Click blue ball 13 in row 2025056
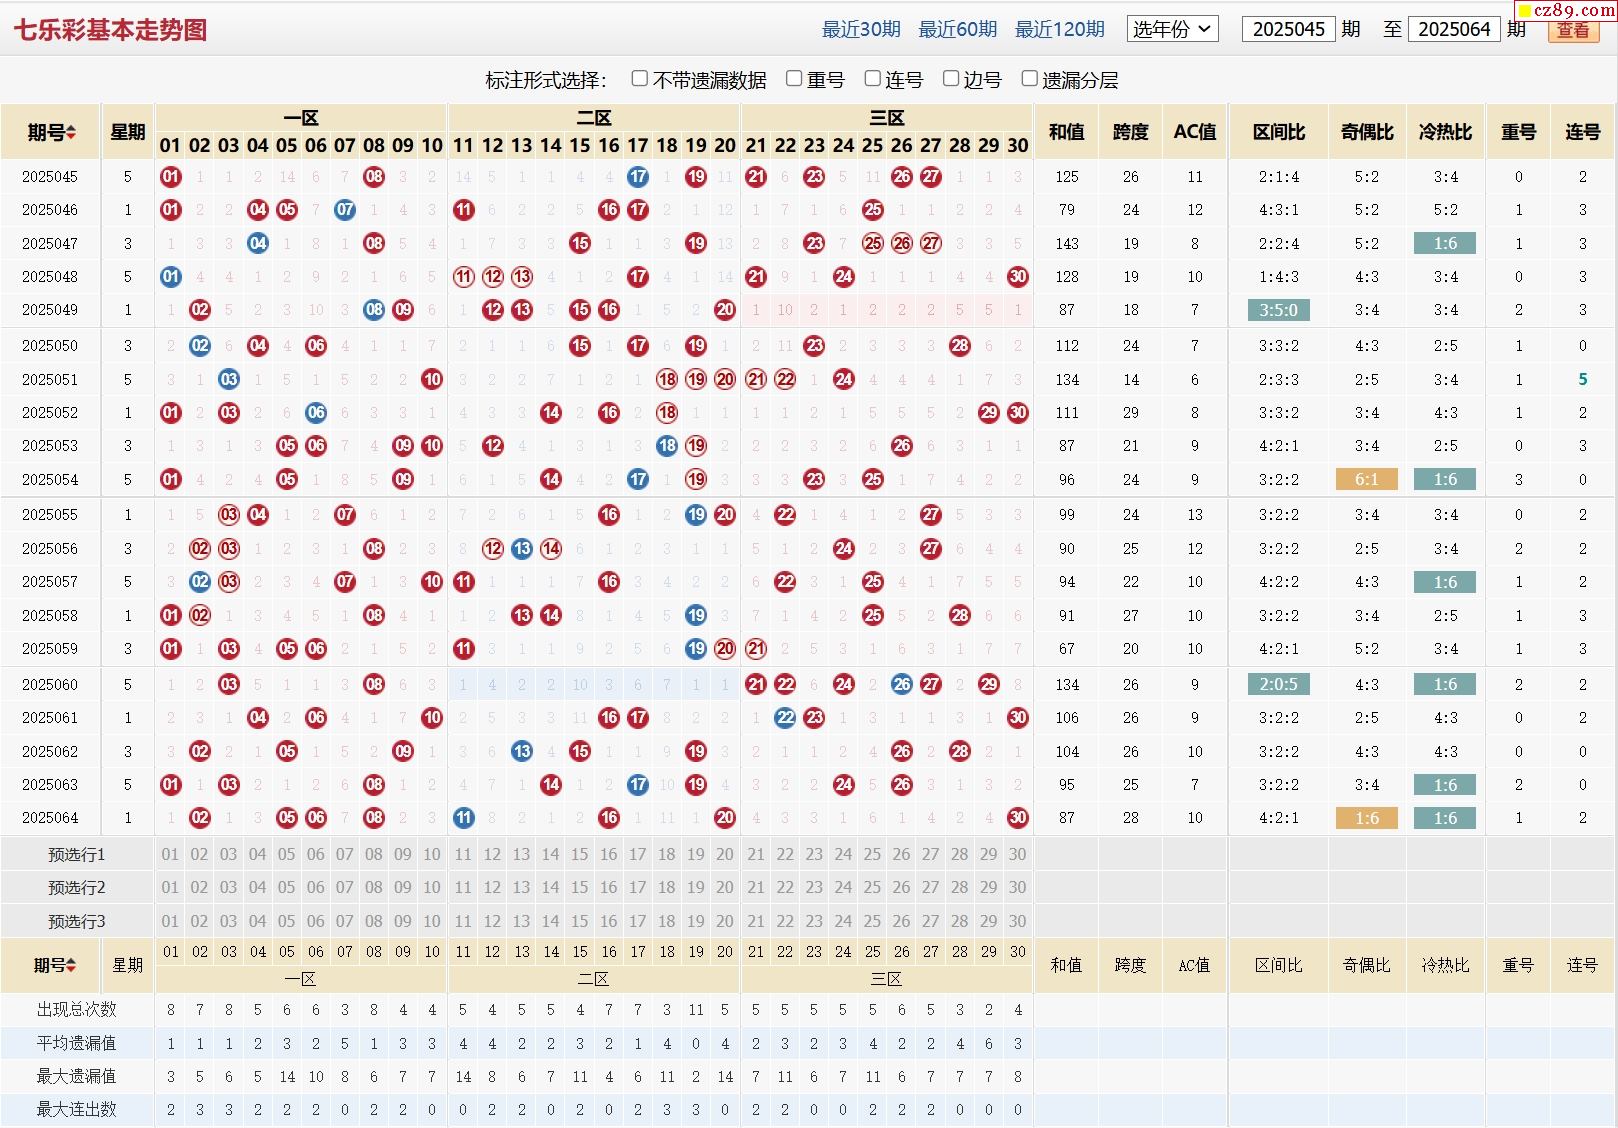The height and width of the screenshot is (1128, 1618). tap(522, 549)
